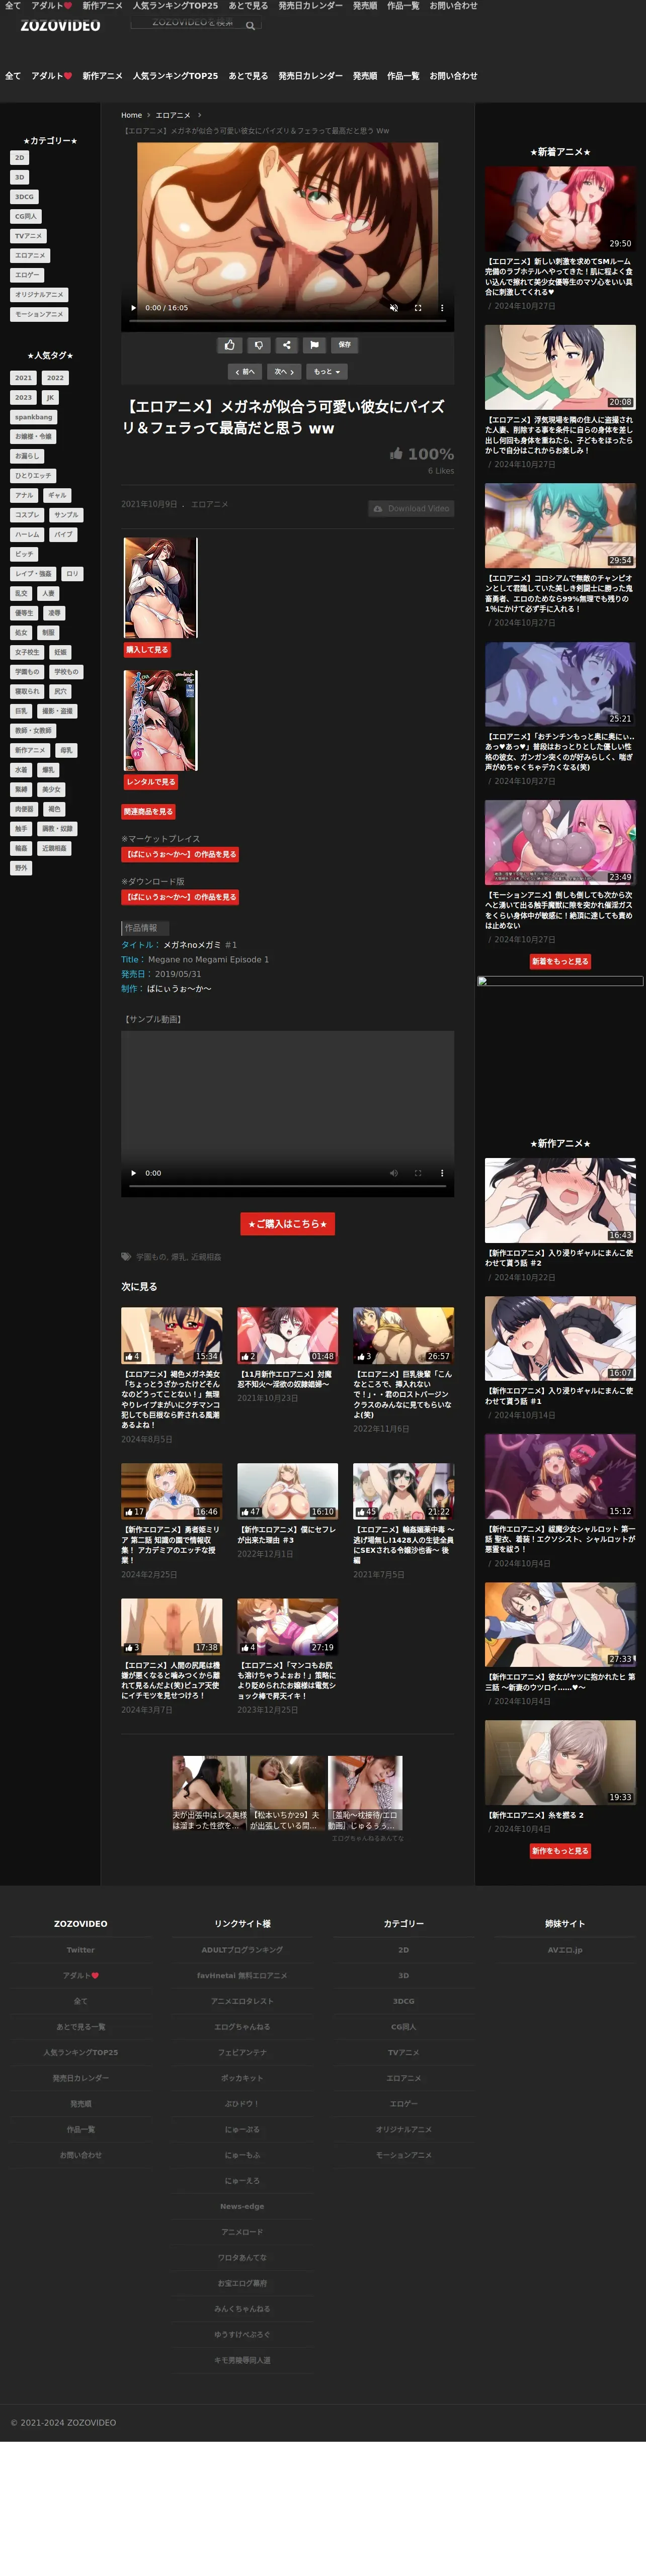Viewport: 646px width, 2576px height.
Task: Go to Home in the breadcrumb
Action: coord(132,115)
